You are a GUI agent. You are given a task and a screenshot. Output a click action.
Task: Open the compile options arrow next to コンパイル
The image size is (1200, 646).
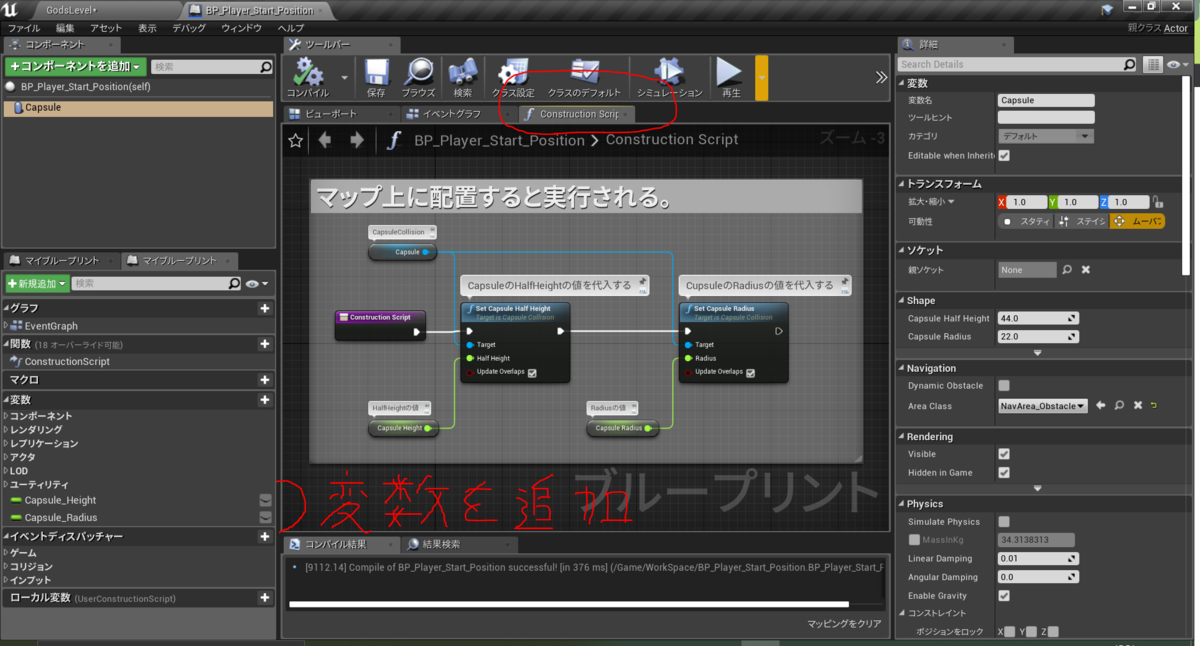point(345,77)
